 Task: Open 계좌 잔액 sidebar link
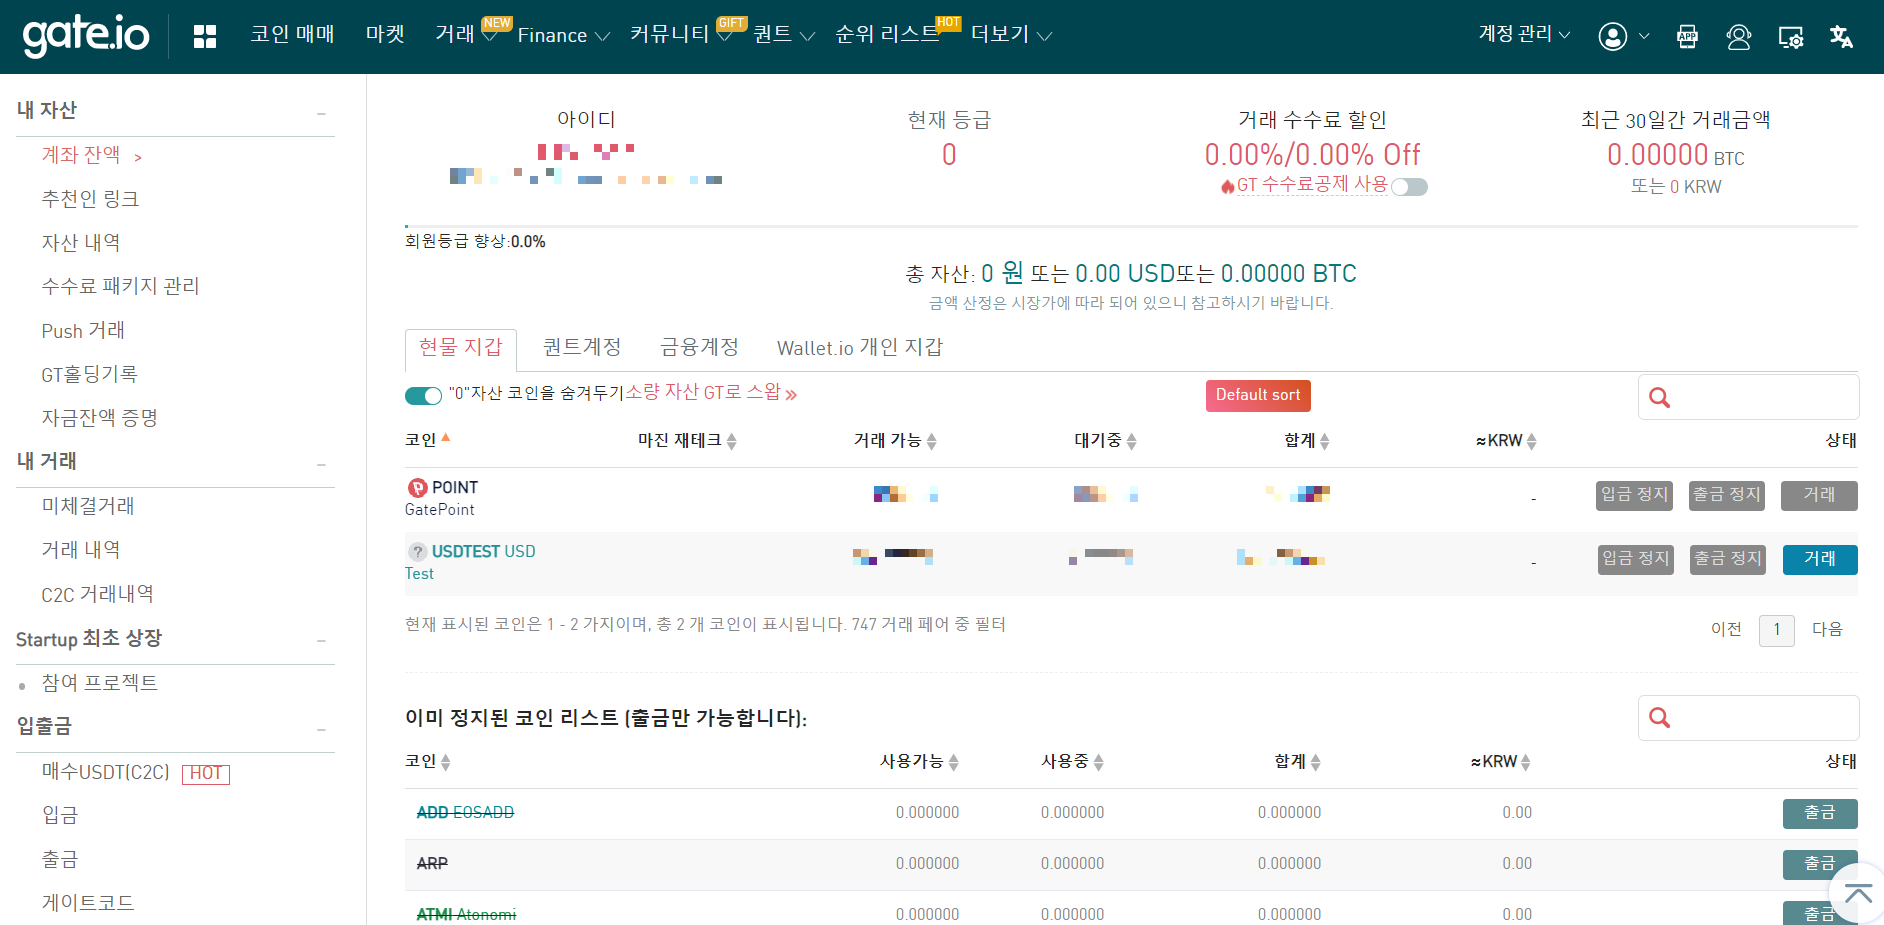pyautogui.click(x=81, y=155)
